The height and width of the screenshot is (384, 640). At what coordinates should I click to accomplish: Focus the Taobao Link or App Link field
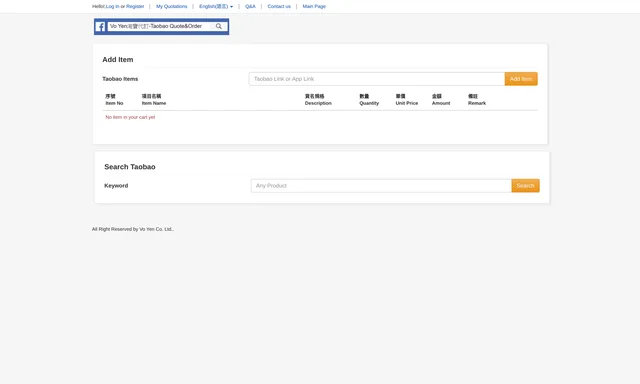pyautogui.click(x=377, y=79)
